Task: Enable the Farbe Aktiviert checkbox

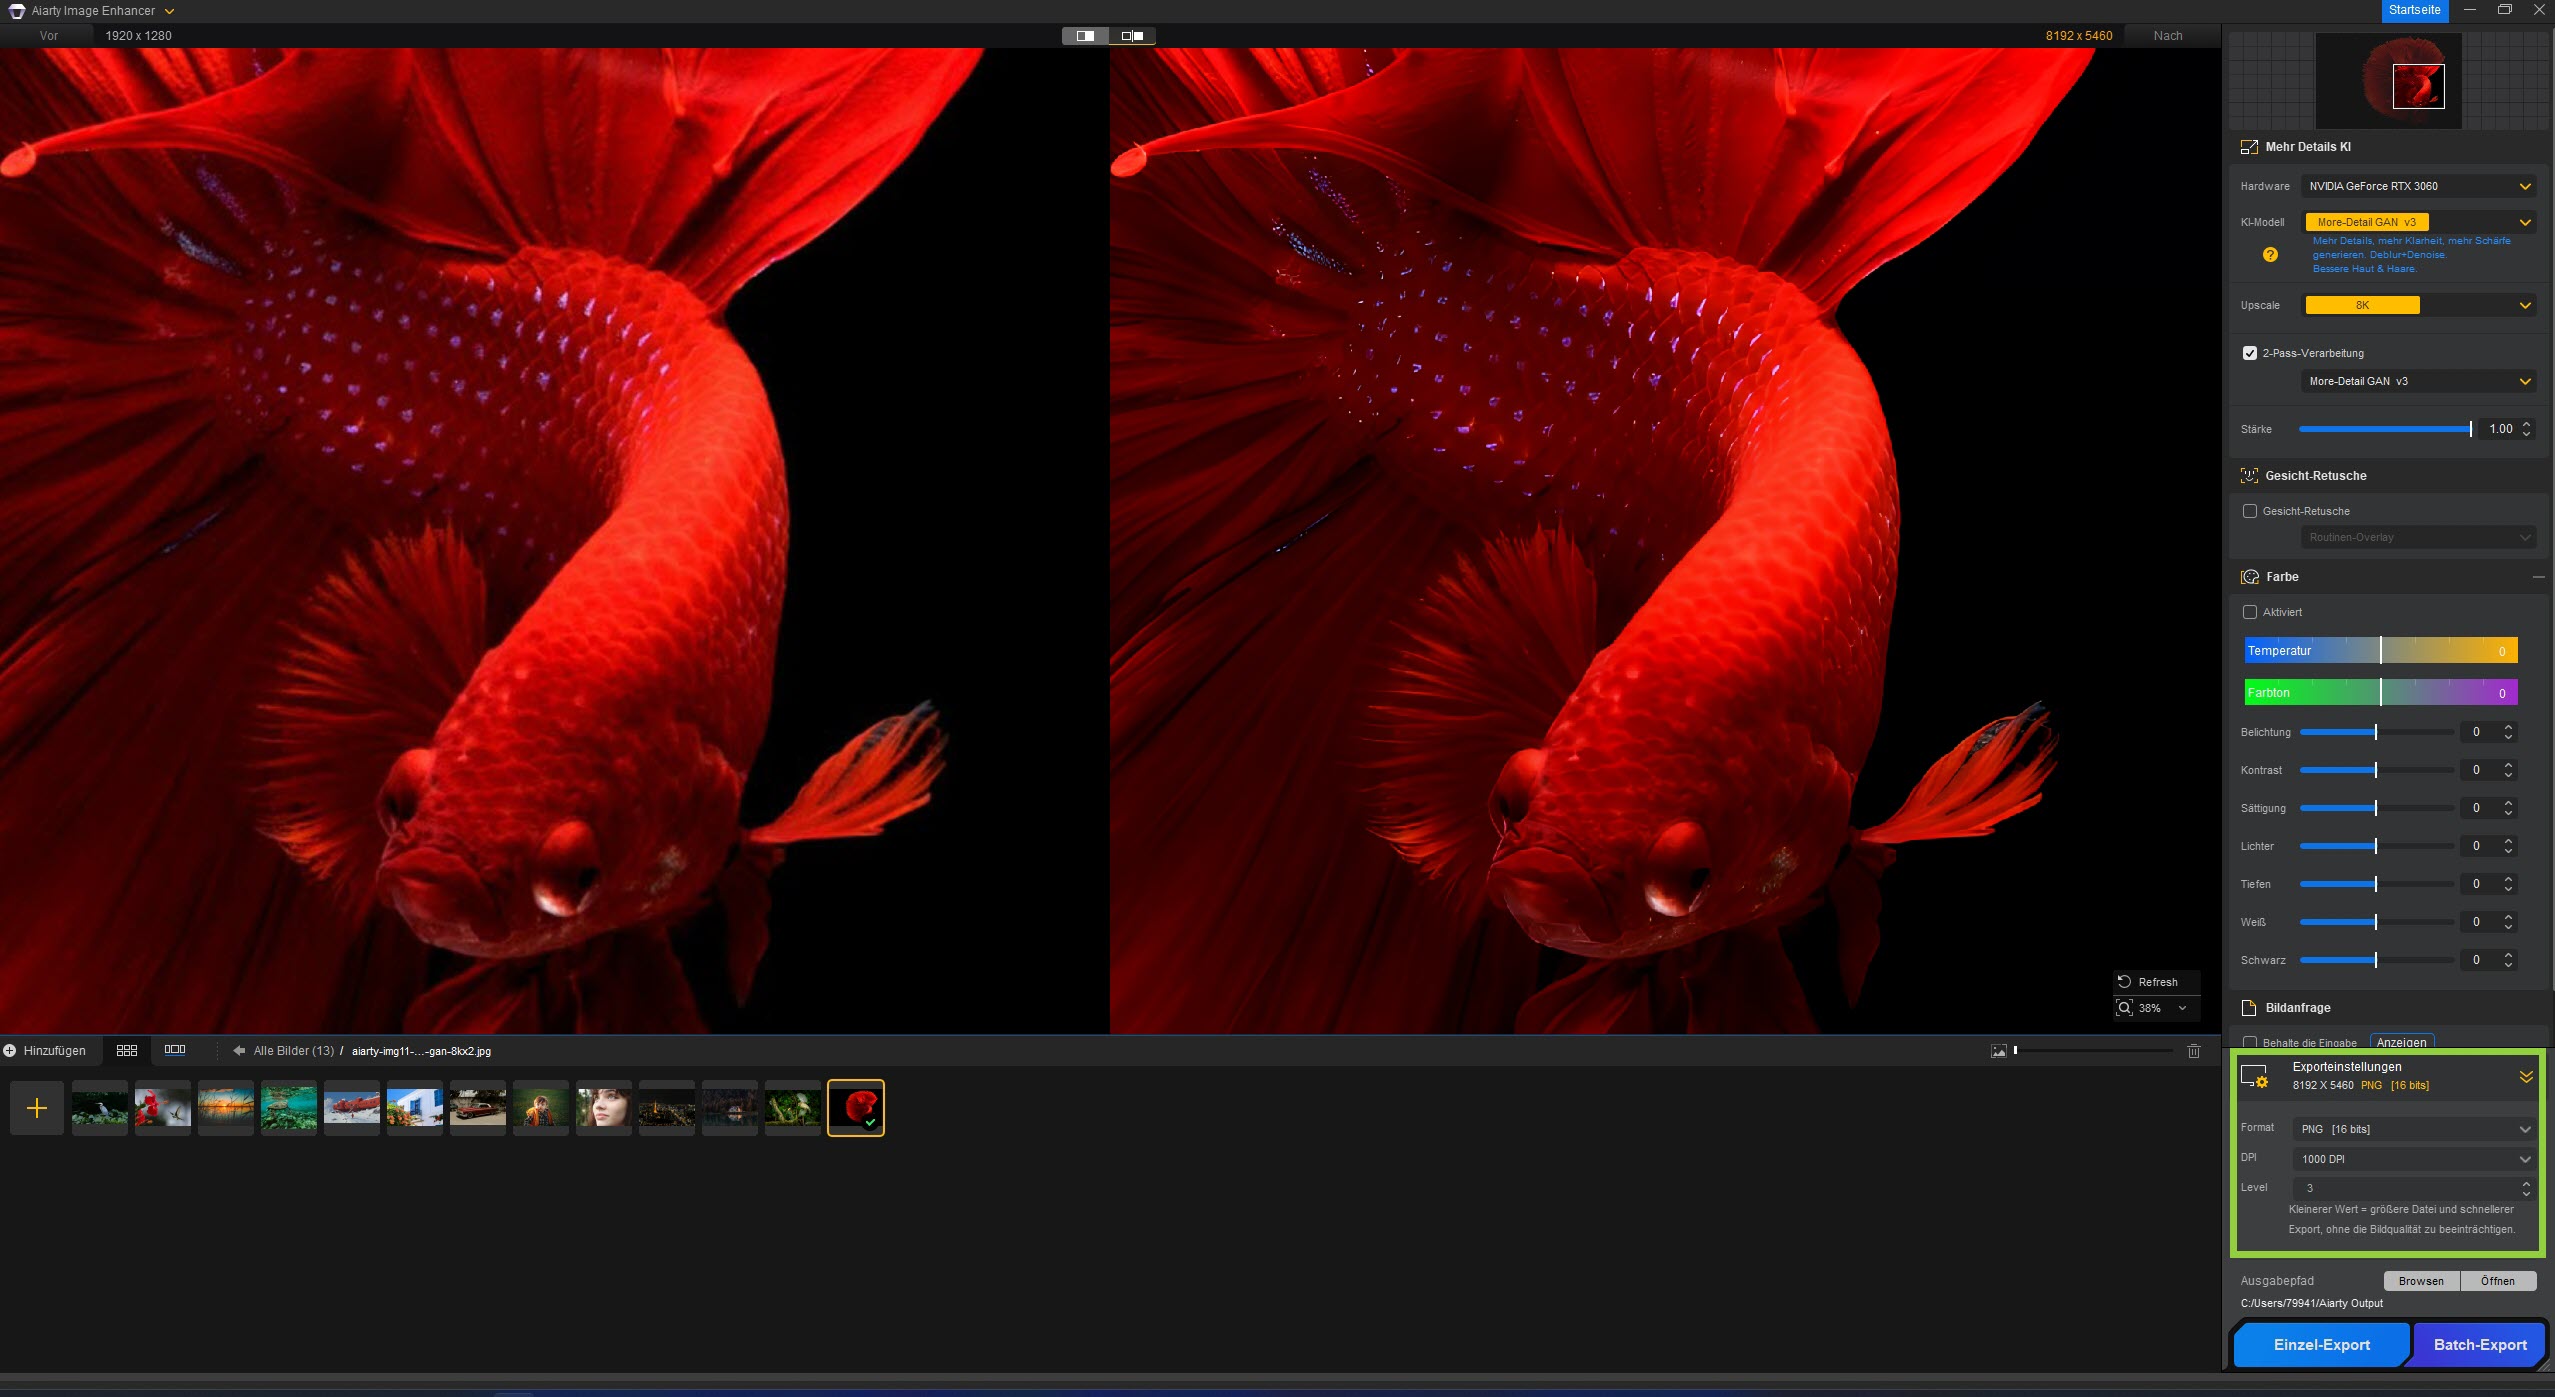Action: click(2250, 612)
